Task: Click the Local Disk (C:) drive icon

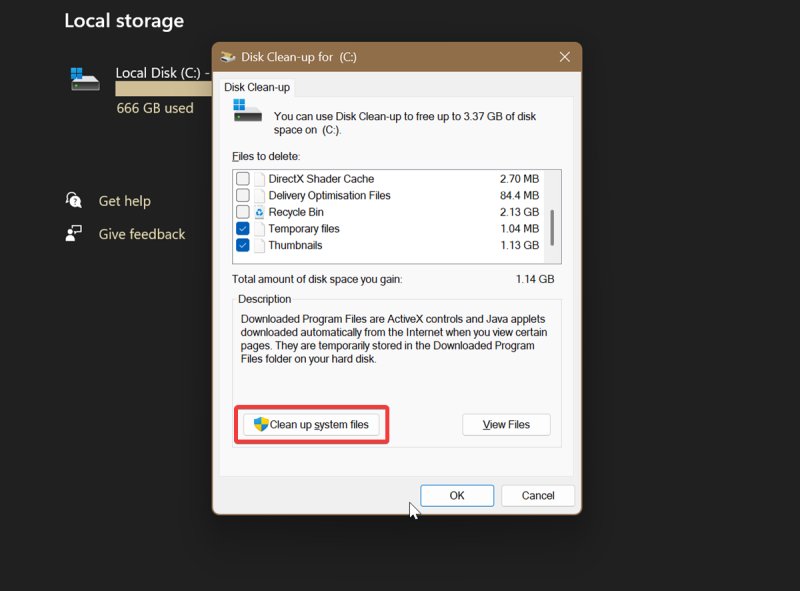Action: [85, 79]
